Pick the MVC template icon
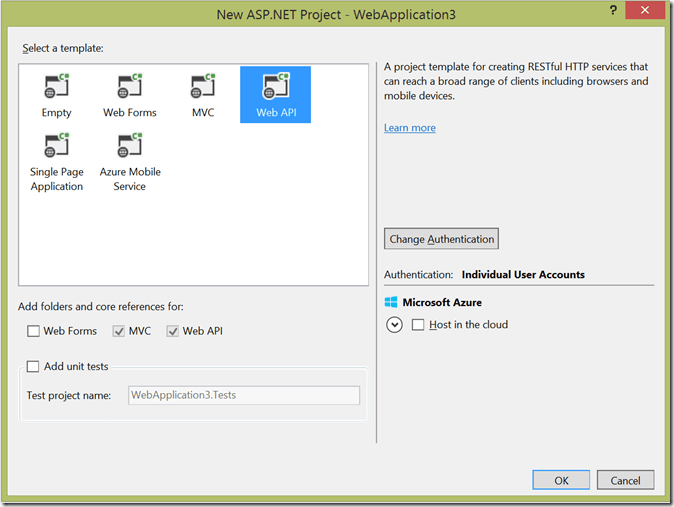Image resolution: width=674 pixels, height=507 pixels. pos(202,86)
